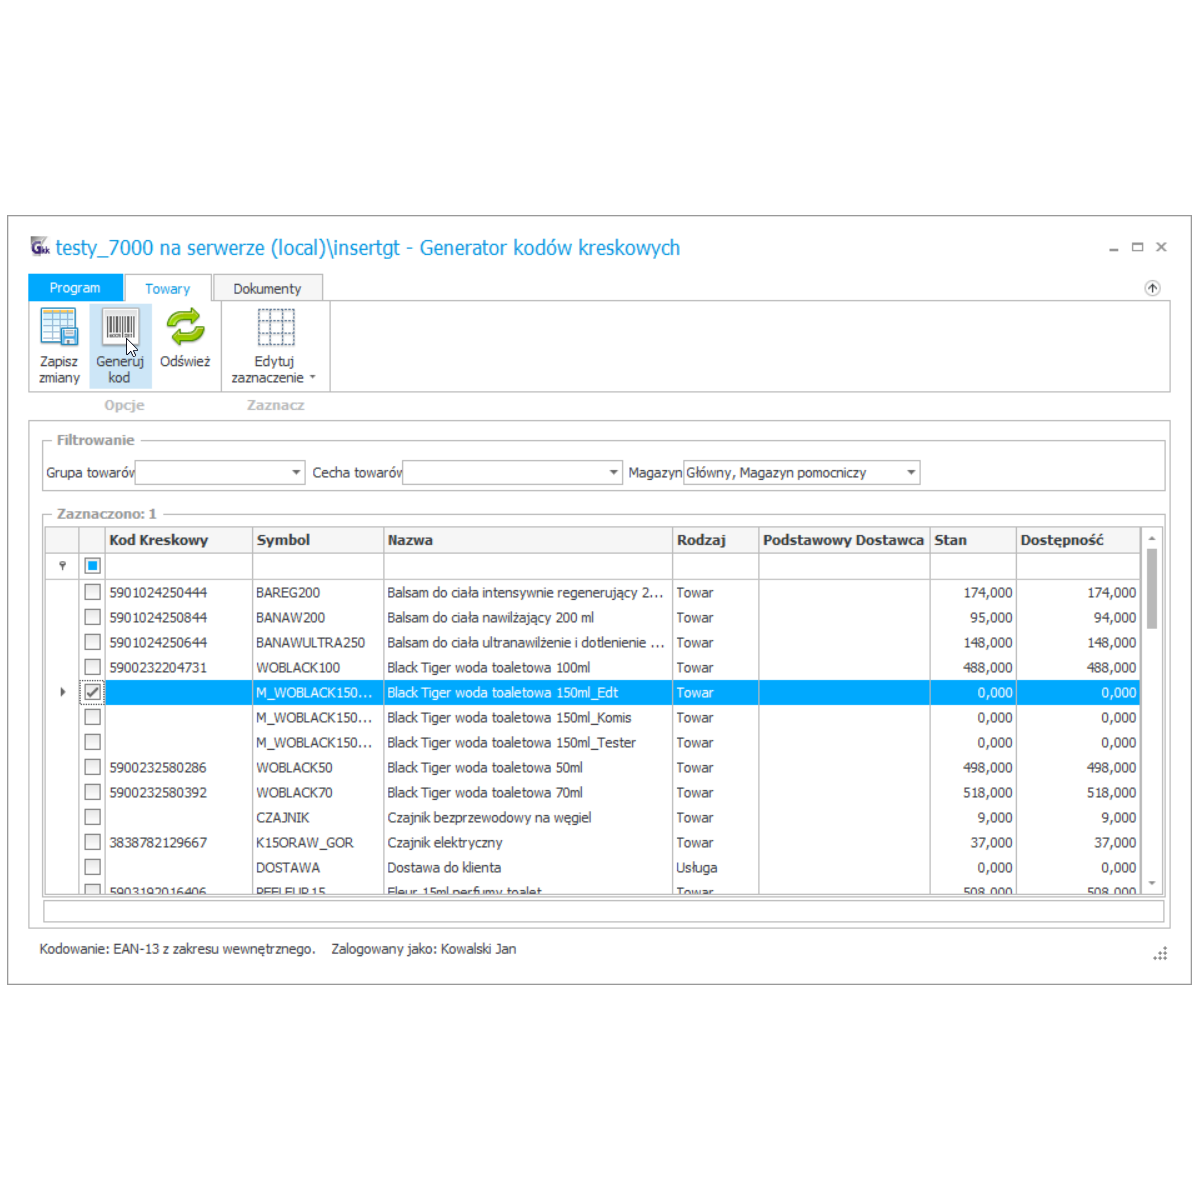Image resolution: width=1200 pixels, height=1200 pixels.
Task: Click the resize grip in status bar
Action: click(1160, 954)
